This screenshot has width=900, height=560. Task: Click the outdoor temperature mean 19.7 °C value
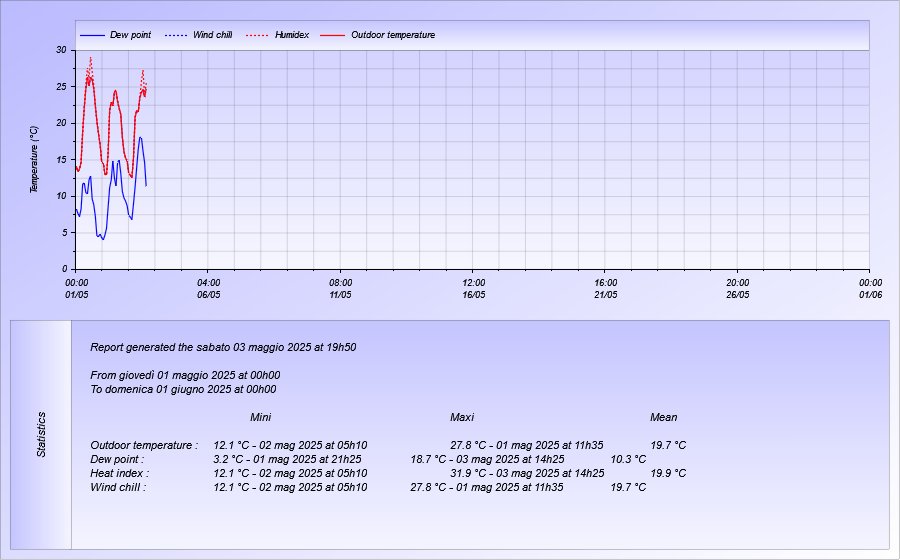click(x=668, y=445)
